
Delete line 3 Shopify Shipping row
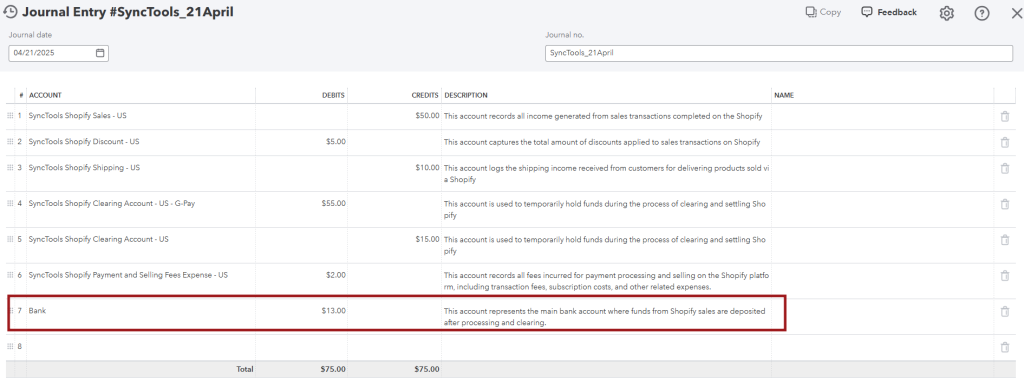point(1004,169)
